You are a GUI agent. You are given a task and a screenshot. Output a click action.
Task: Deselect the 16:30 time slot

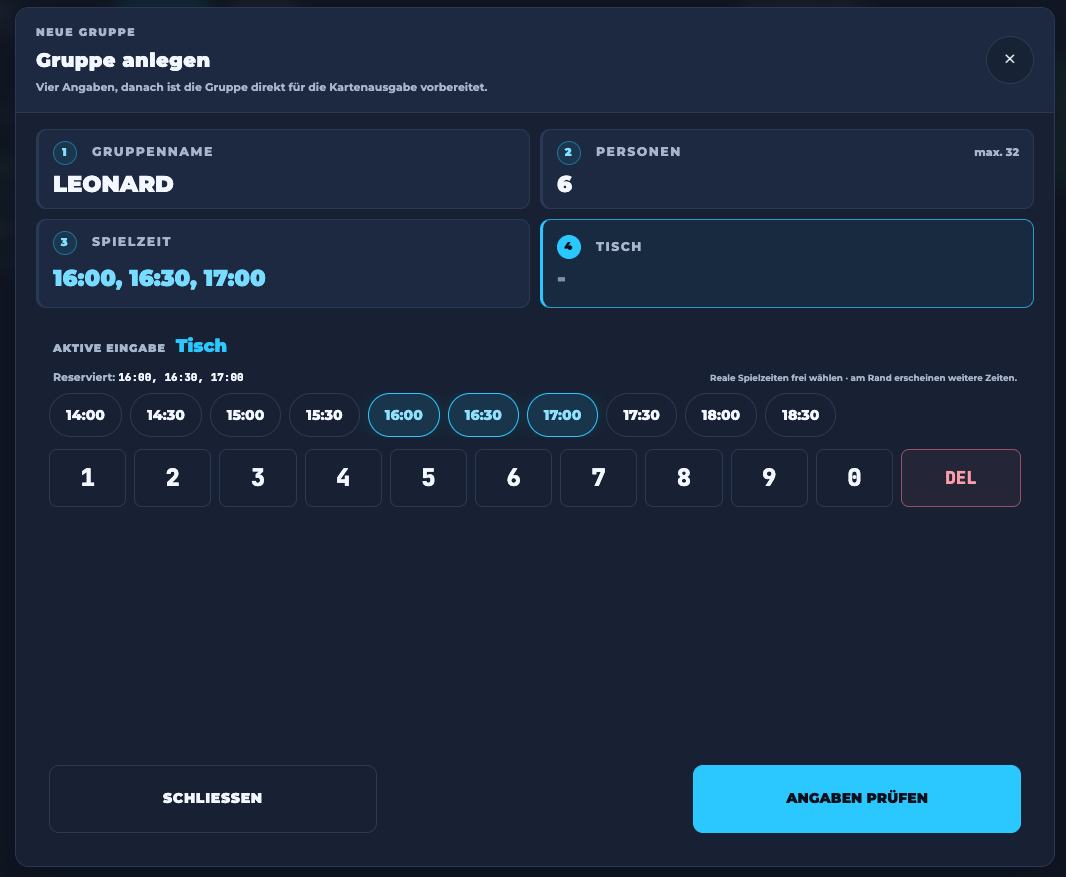tap(483, 415)
